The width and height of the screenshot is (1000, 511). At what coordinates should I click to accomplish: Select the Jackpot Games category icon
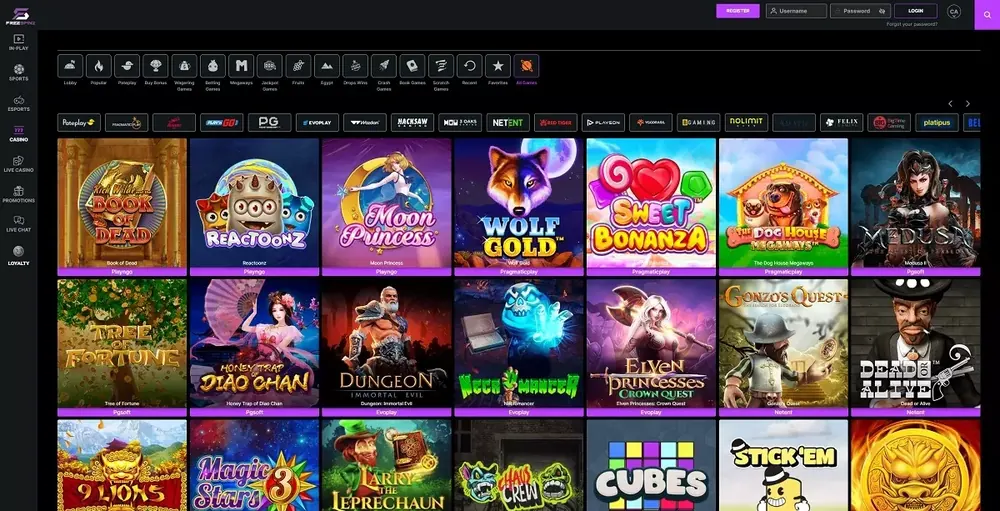[x=270, y=66]
